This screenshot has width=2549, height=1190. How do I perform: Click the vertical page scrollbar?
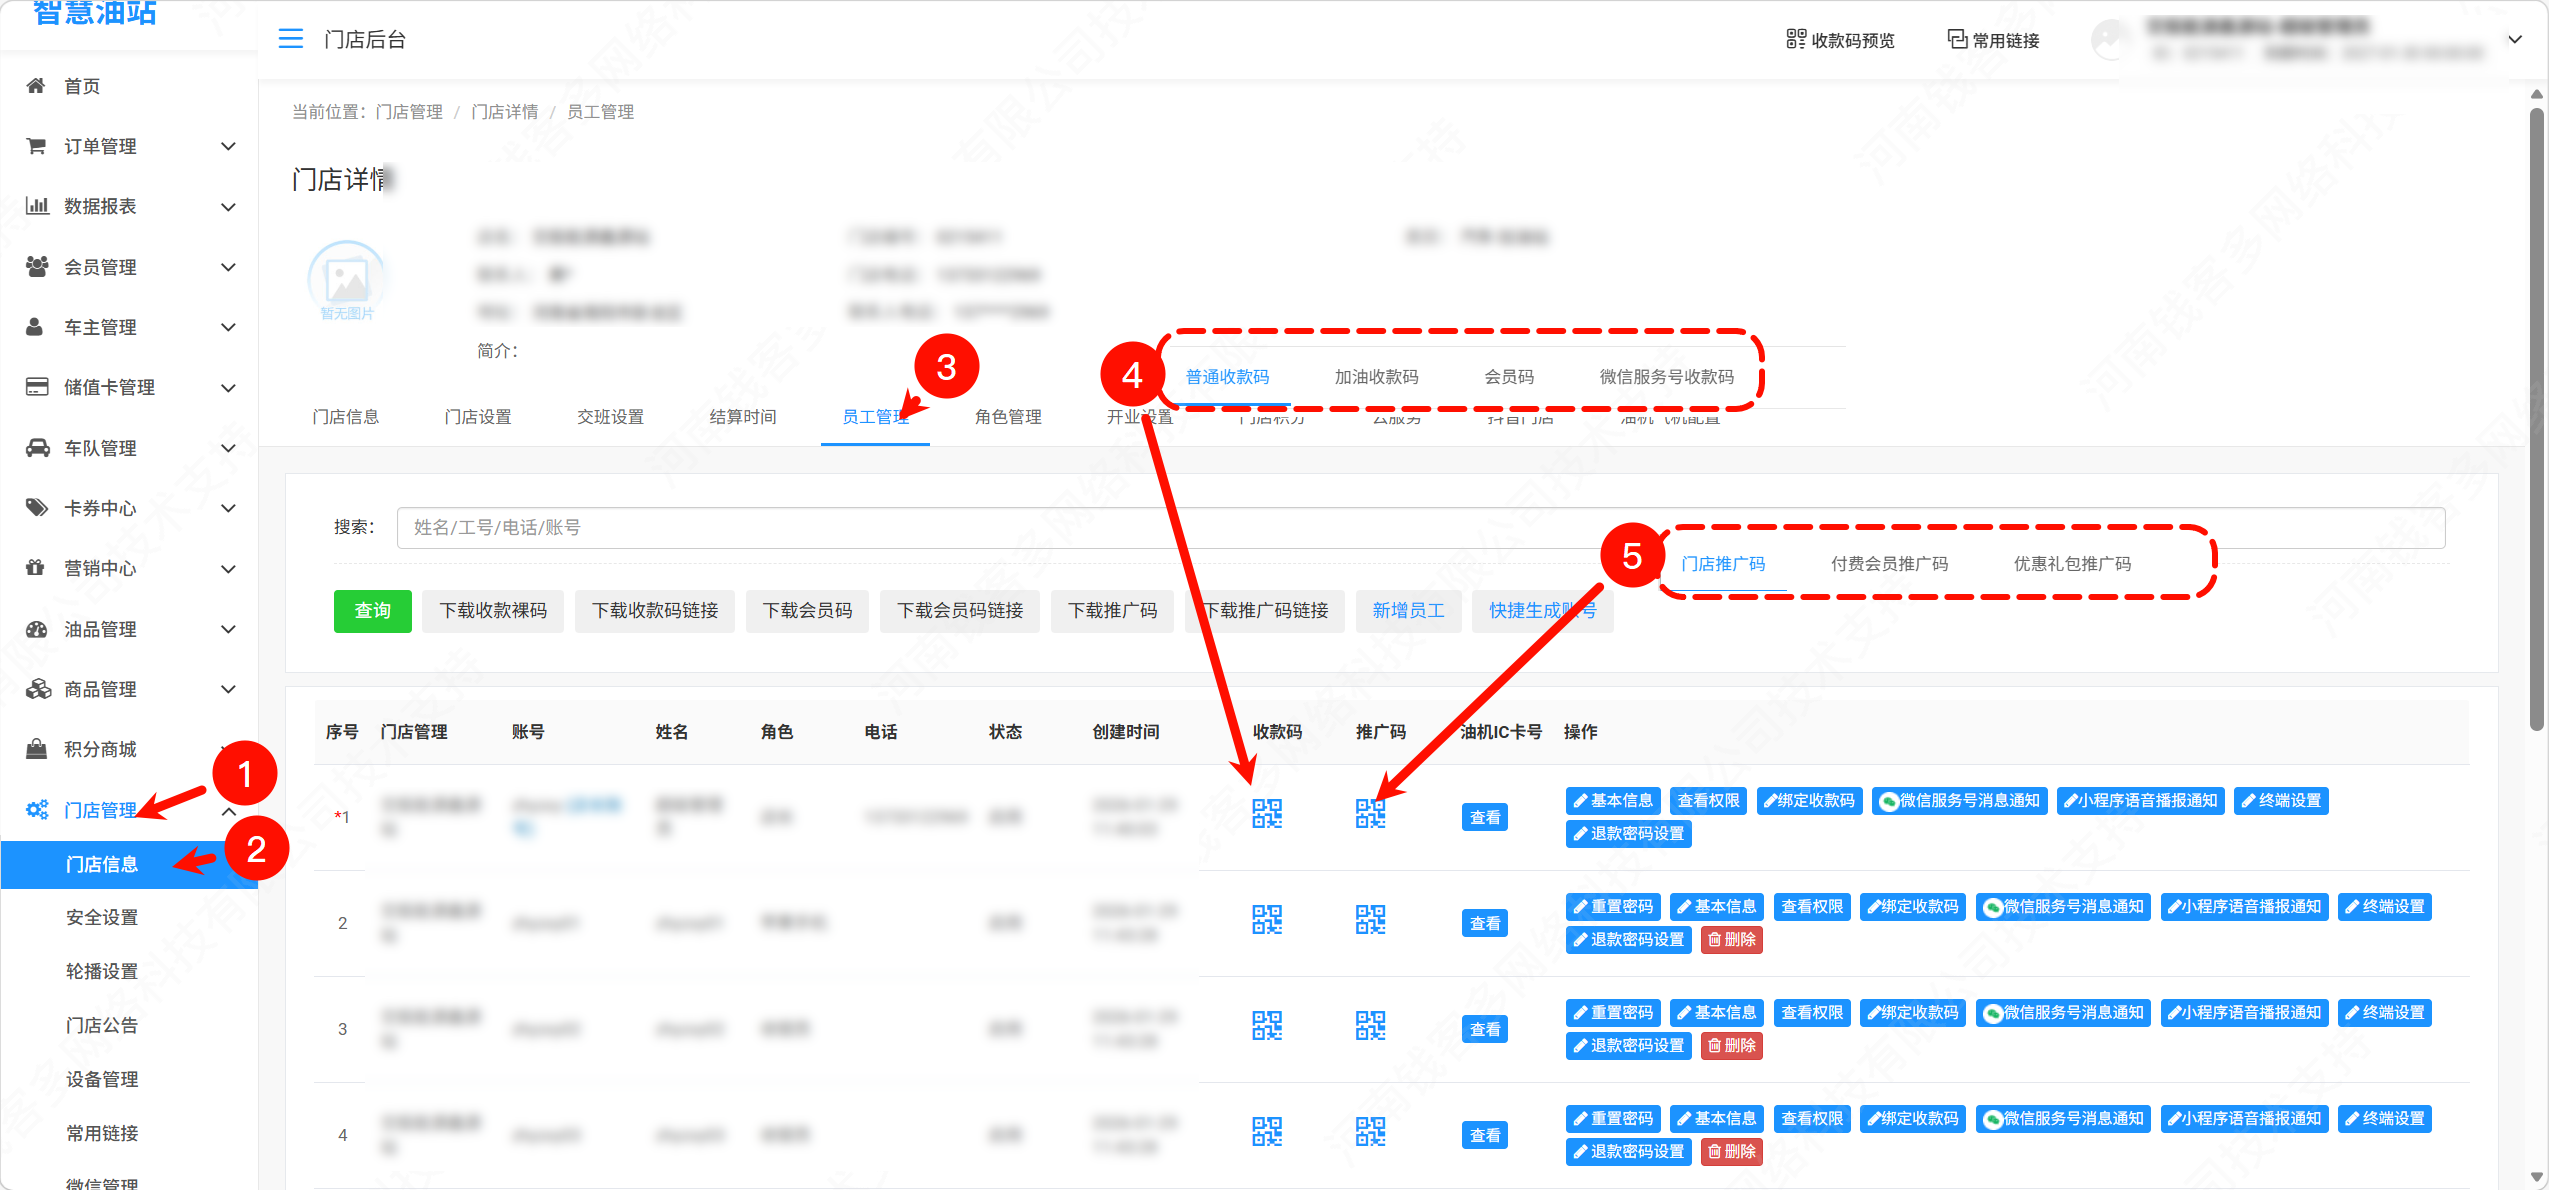[2536, 420]
